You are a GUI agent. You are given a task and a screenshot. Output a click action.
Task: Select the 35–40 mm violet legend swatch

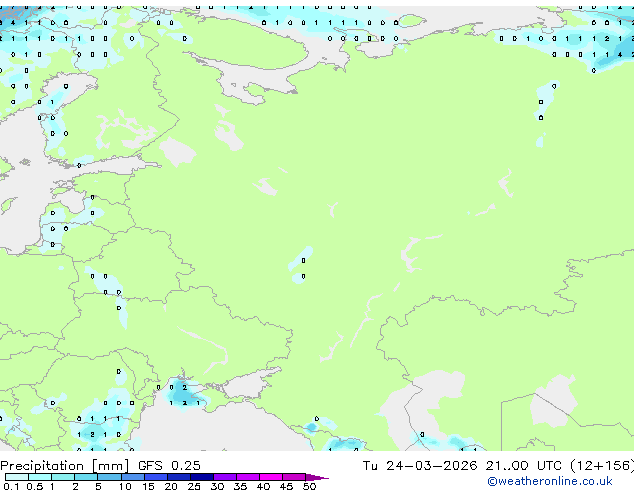point(248,477)
